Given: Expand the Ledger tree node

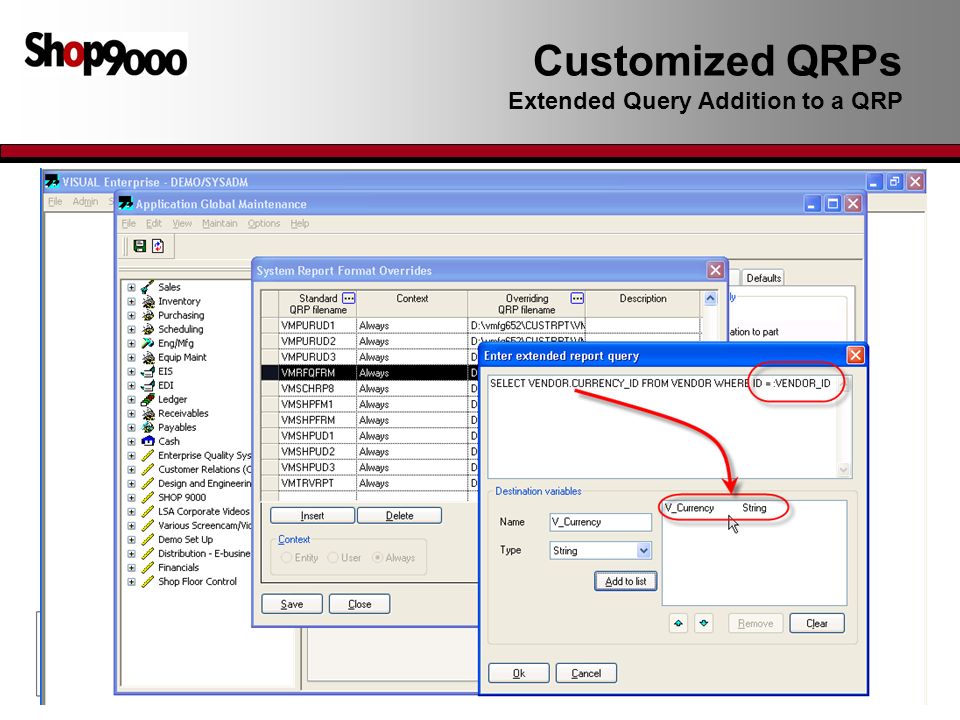Looking at the screenshot, I should coord(131,400).
